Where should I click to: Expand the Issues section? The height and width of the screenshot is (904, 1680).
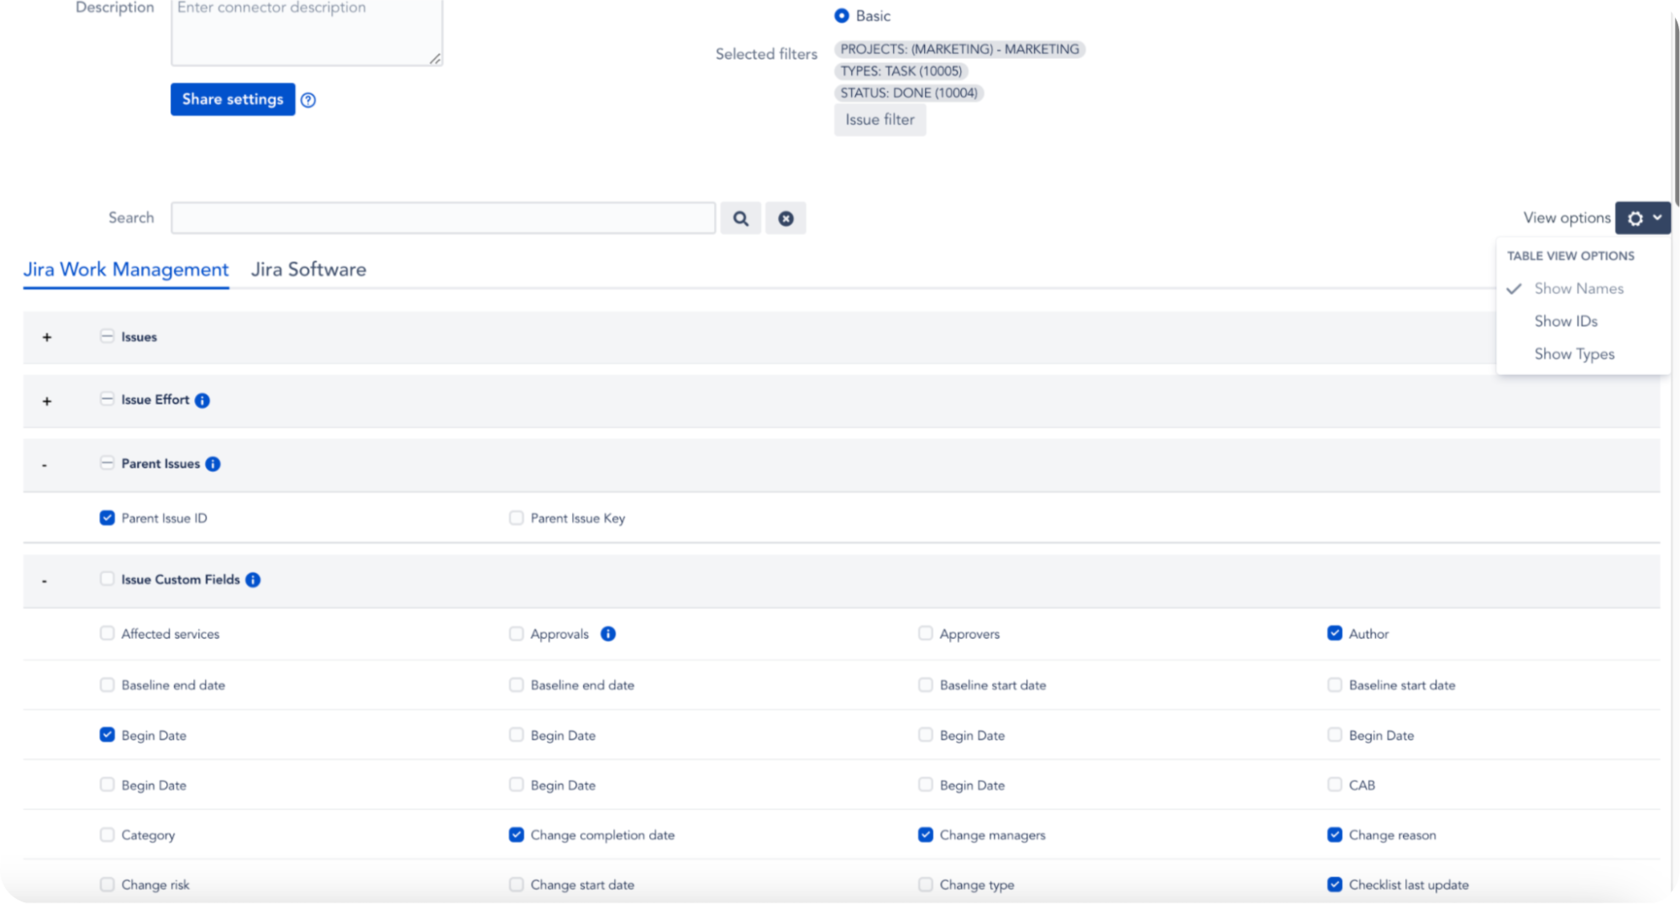[46, 337]
